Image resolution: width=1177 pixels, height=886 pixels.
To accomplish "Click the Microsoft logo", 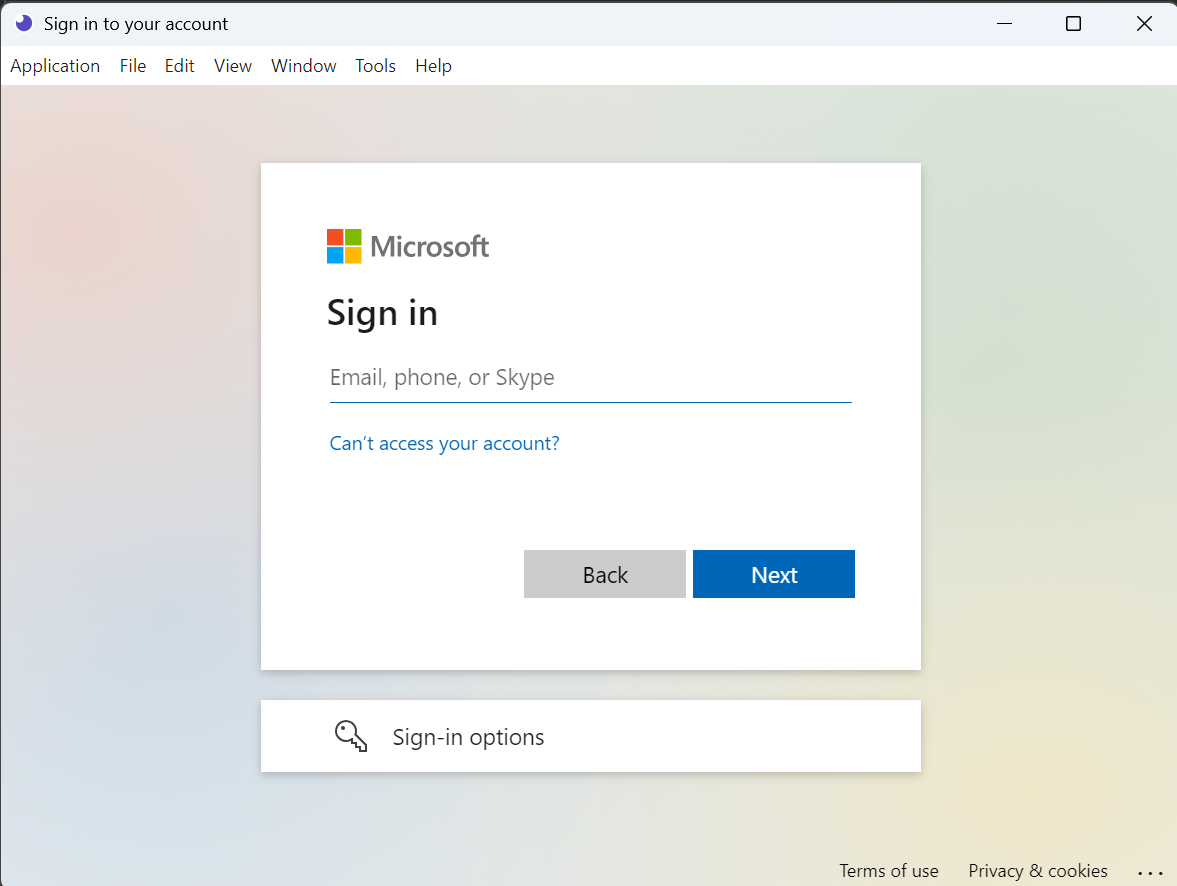I will (x=408, y=246).
